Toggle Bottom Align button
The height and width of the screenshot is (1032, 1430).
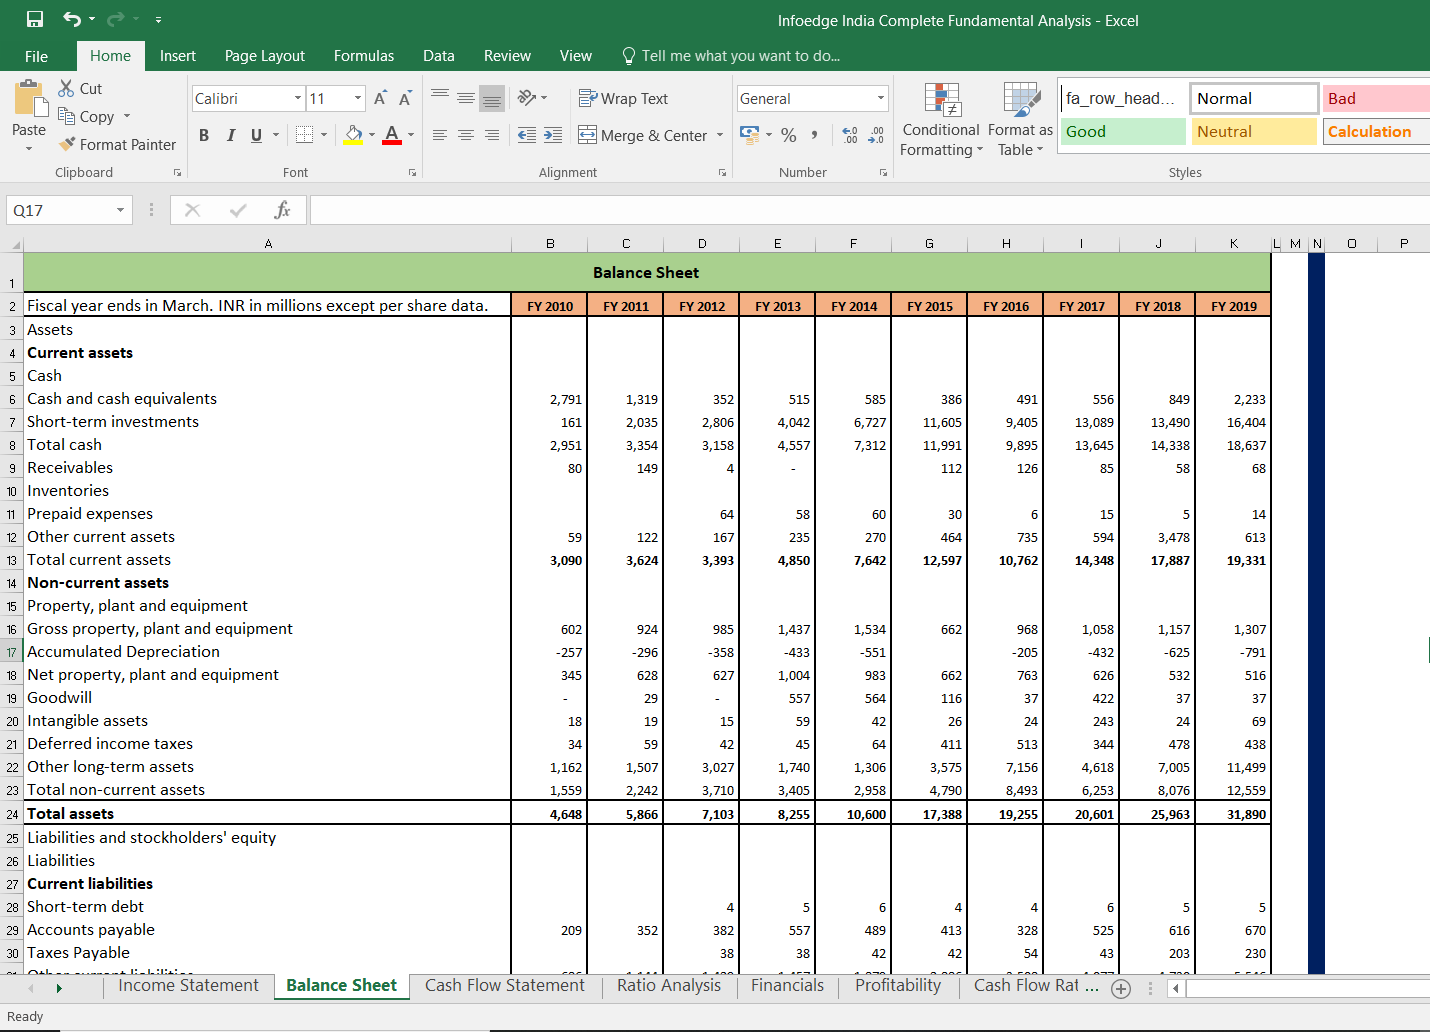(492, 98)
